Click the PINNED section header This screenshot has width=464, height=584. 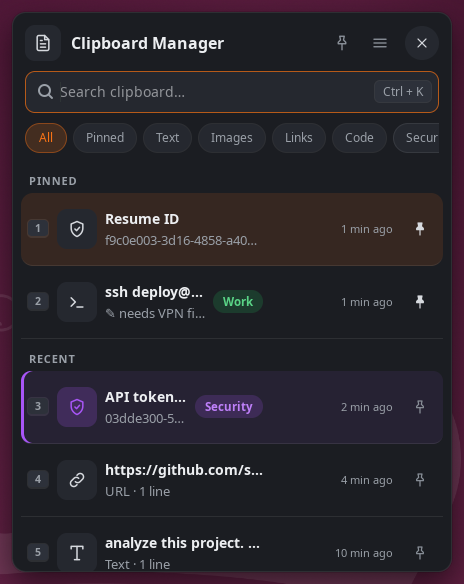click(x=53, y=181)
